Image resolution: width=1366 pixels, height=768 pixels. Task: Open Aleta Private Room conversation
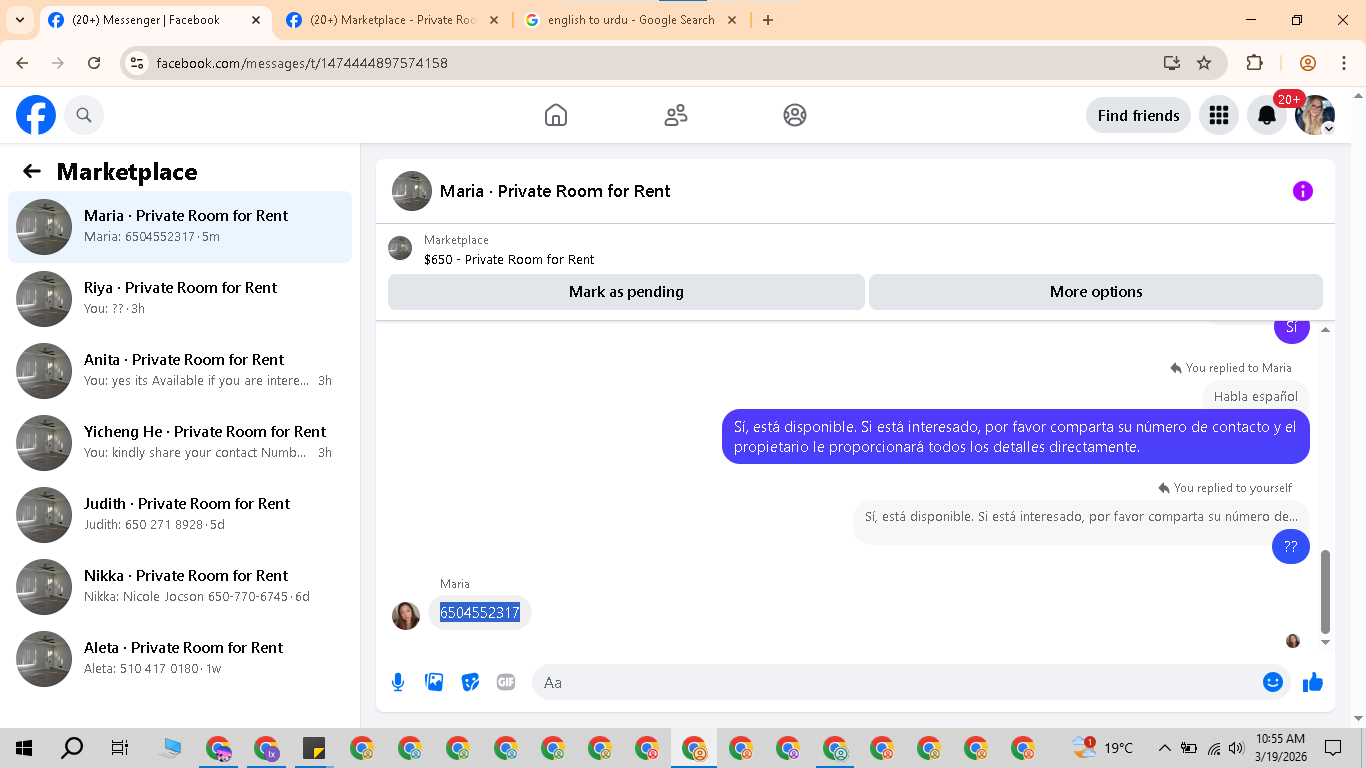tap(180, 659)
